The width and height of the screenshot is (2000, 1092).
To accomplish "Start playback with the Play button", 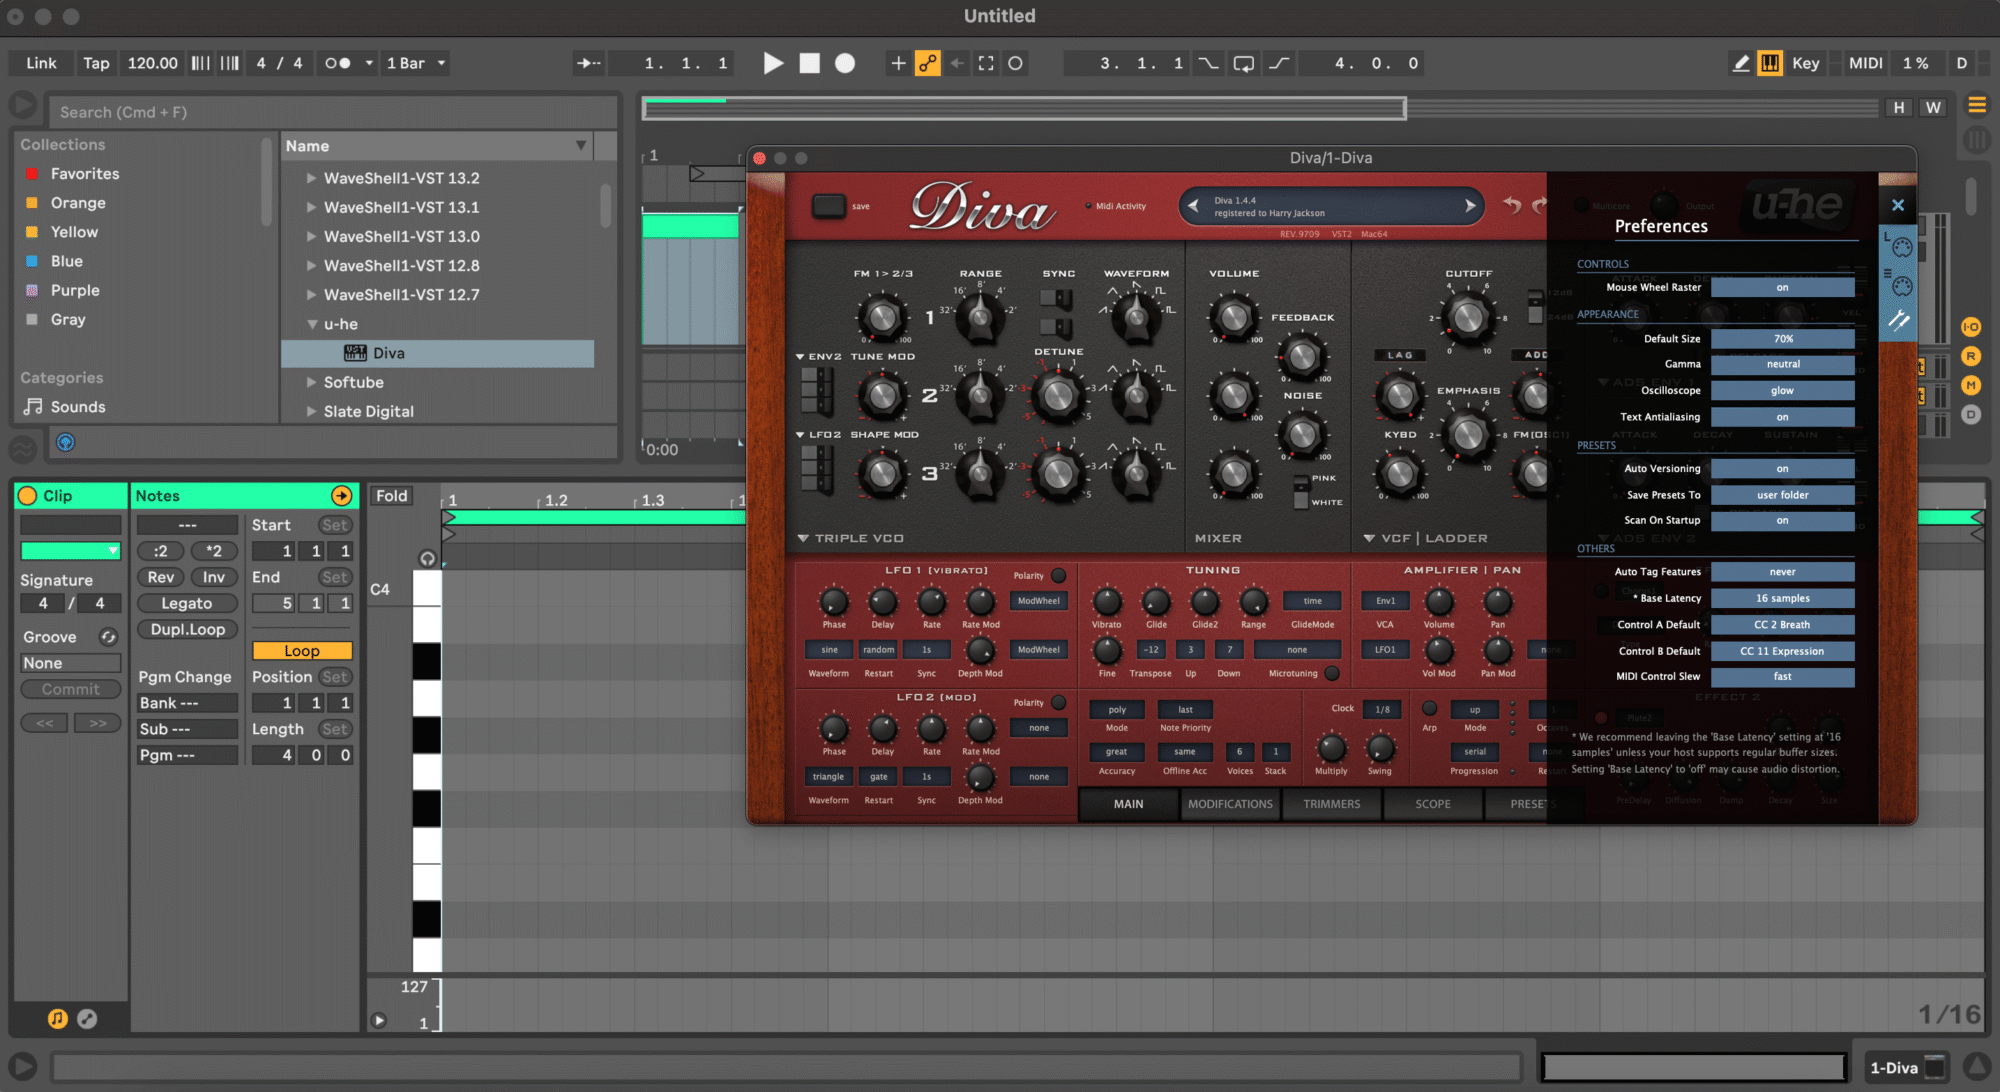I will (x=773, y=63).
